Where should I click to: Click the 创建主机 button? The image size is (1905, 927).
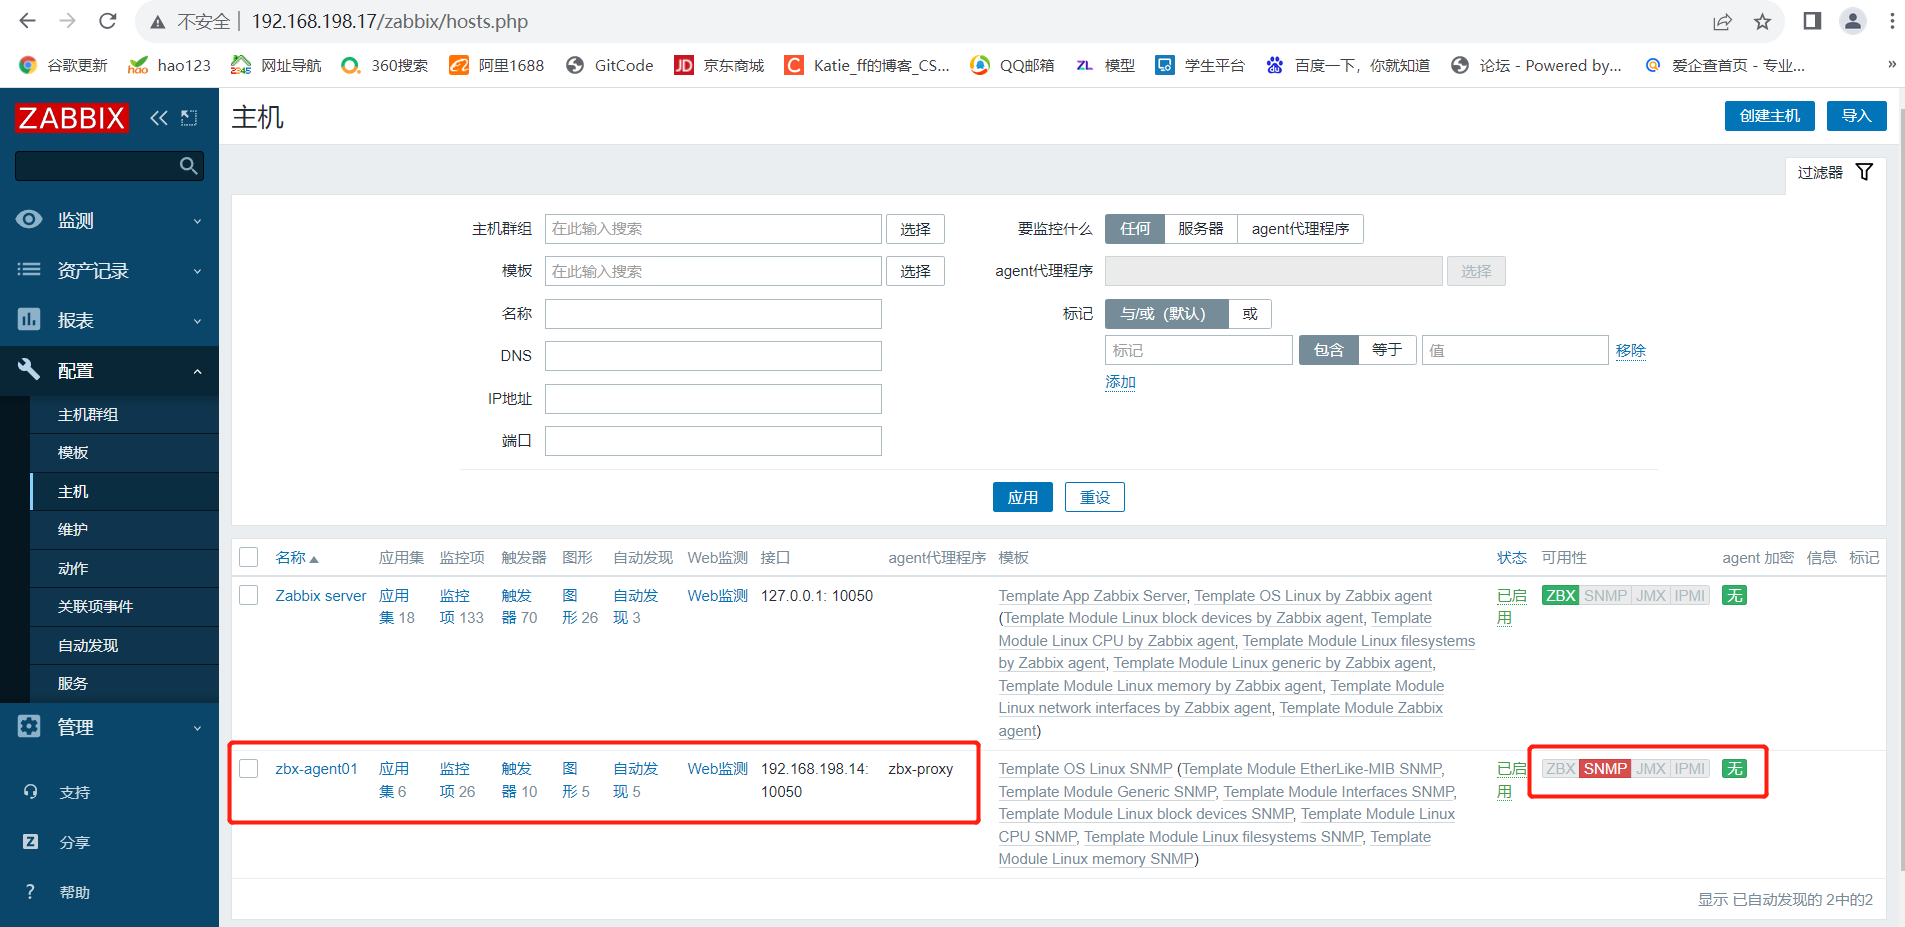[x=1770, y=116]
